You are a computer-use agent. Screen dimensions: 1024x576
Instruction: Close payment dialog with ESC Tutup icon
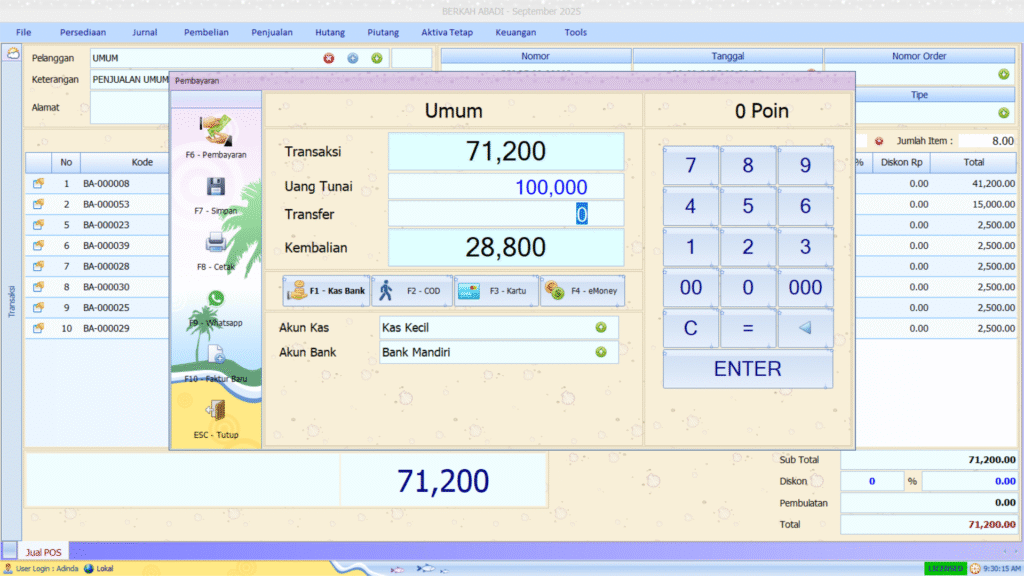[216, 411]
